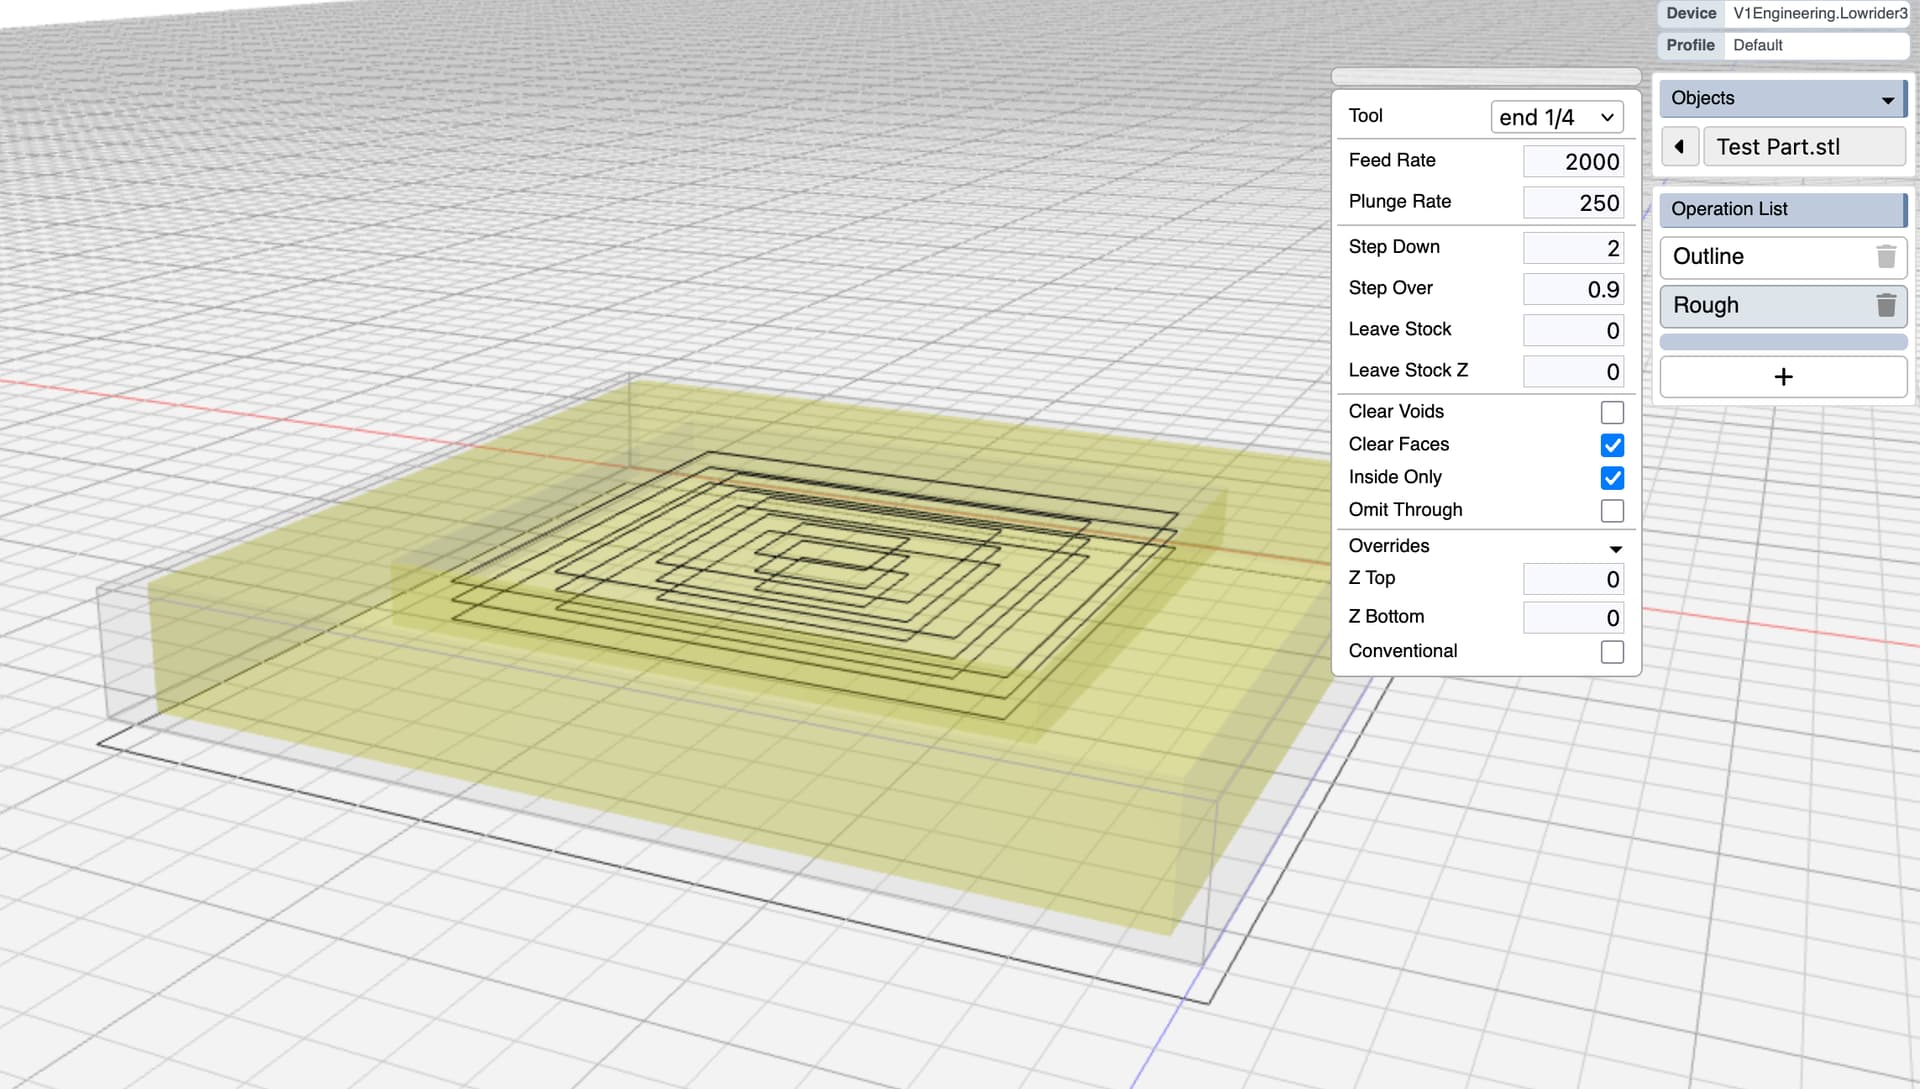This screenshot has height=1089, width=1920.
Task: Expand the Objects panel dropdown arrow
Action: click(x=1887, y=99)
